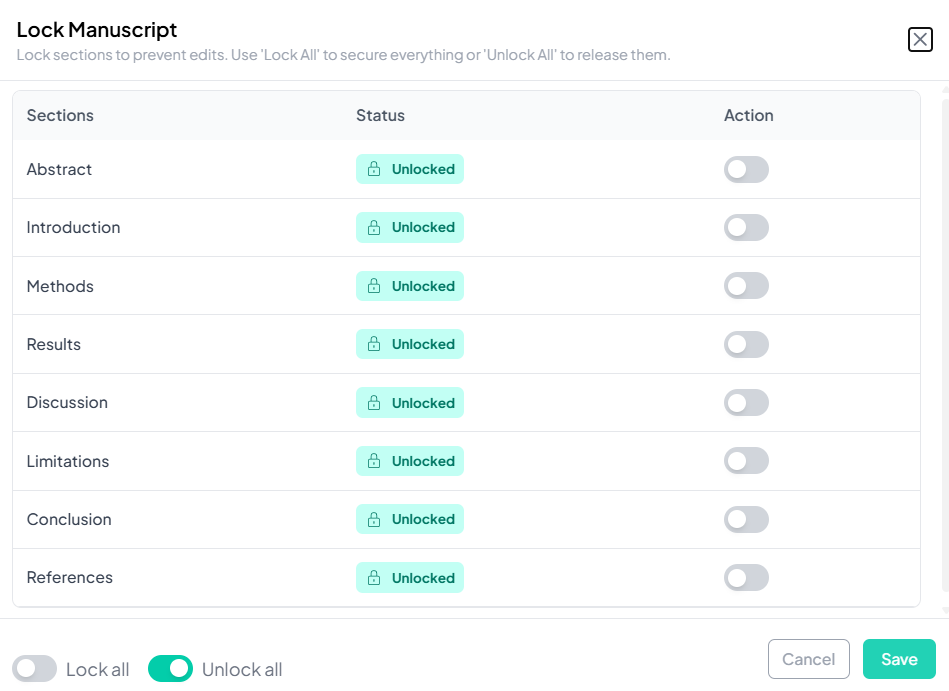Turn off the Unlock all switch
The image size is (949, 691).
[x=170, y=669]
